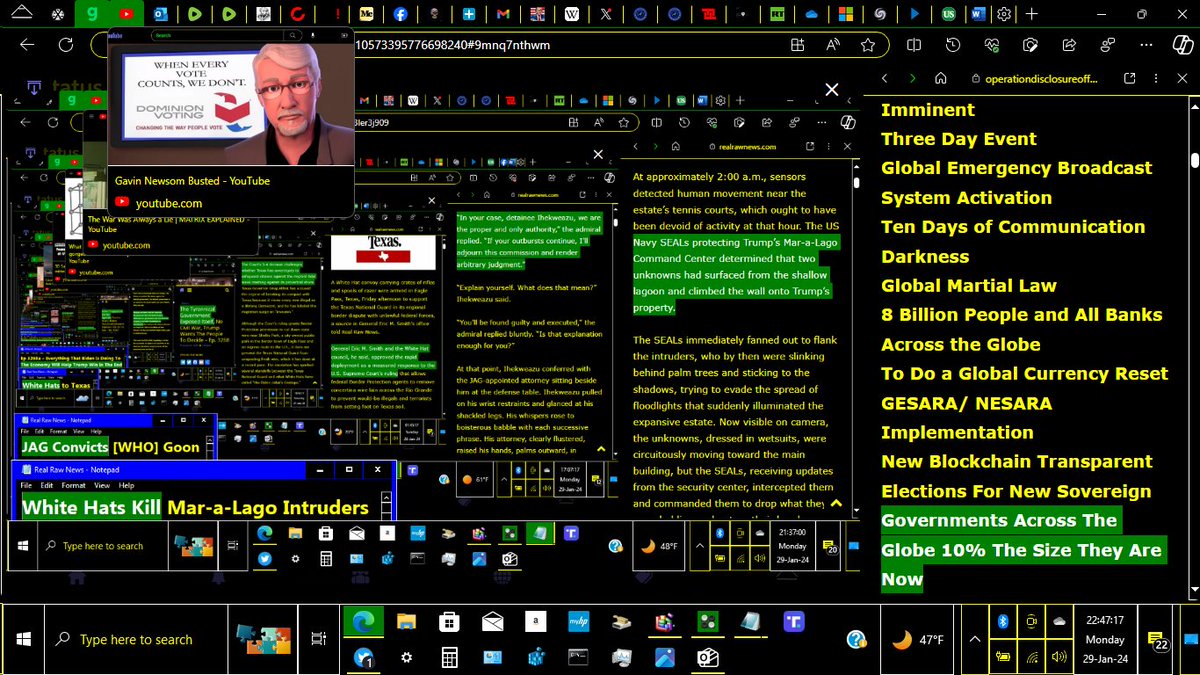
Task: Add page to favorites with star icon
Action: pos(867,45)
